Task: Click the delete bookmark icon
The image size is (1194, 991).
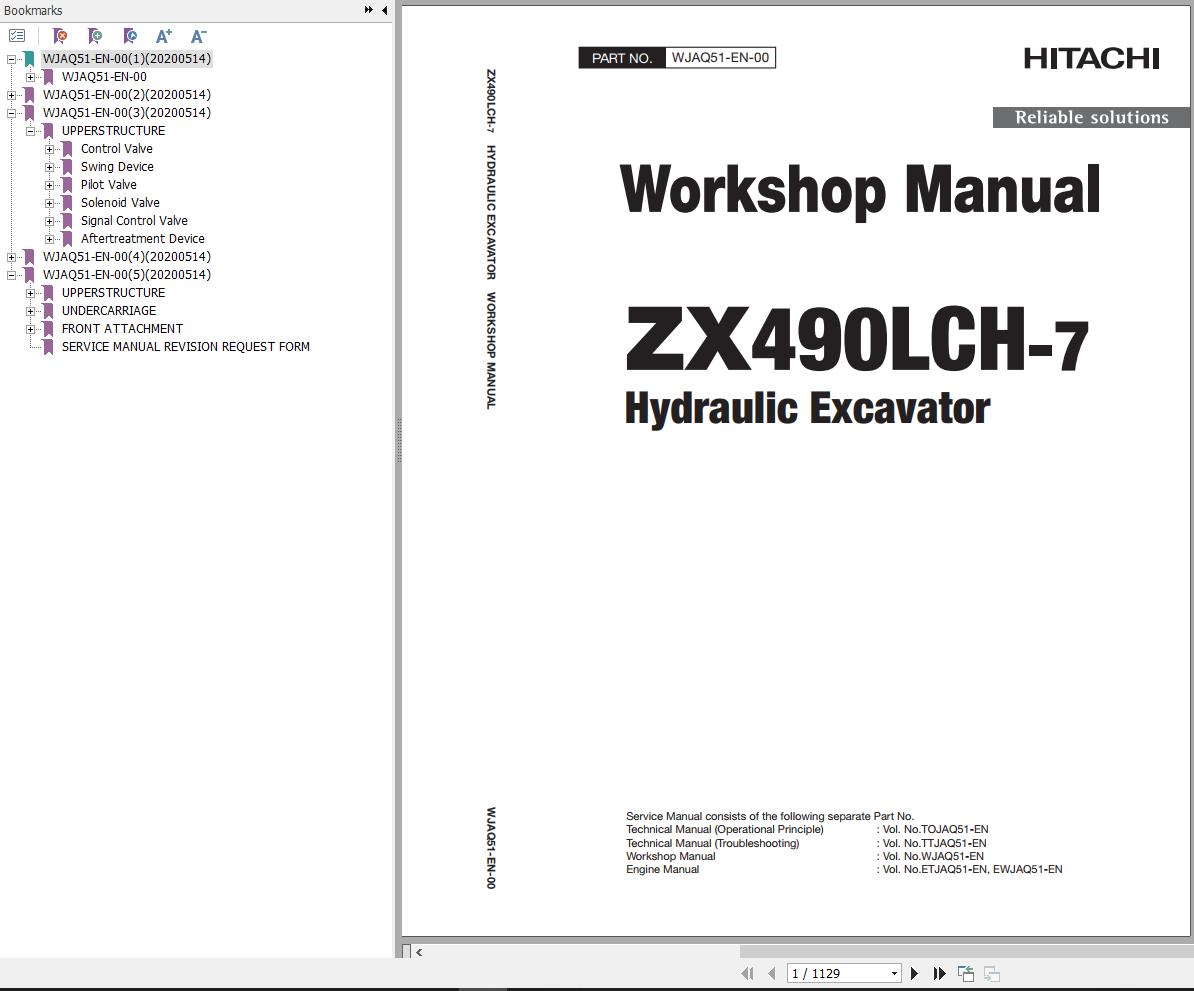Action: pos(59,36)
